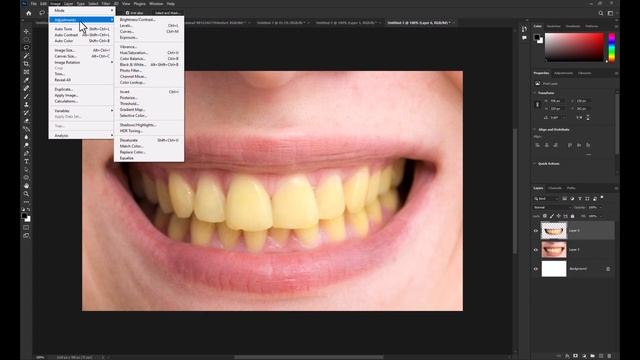Image resolution: width=640 pixels, height=360 pixels.
Task: Select the History Brush tool
Action: [x=26, y=113]
